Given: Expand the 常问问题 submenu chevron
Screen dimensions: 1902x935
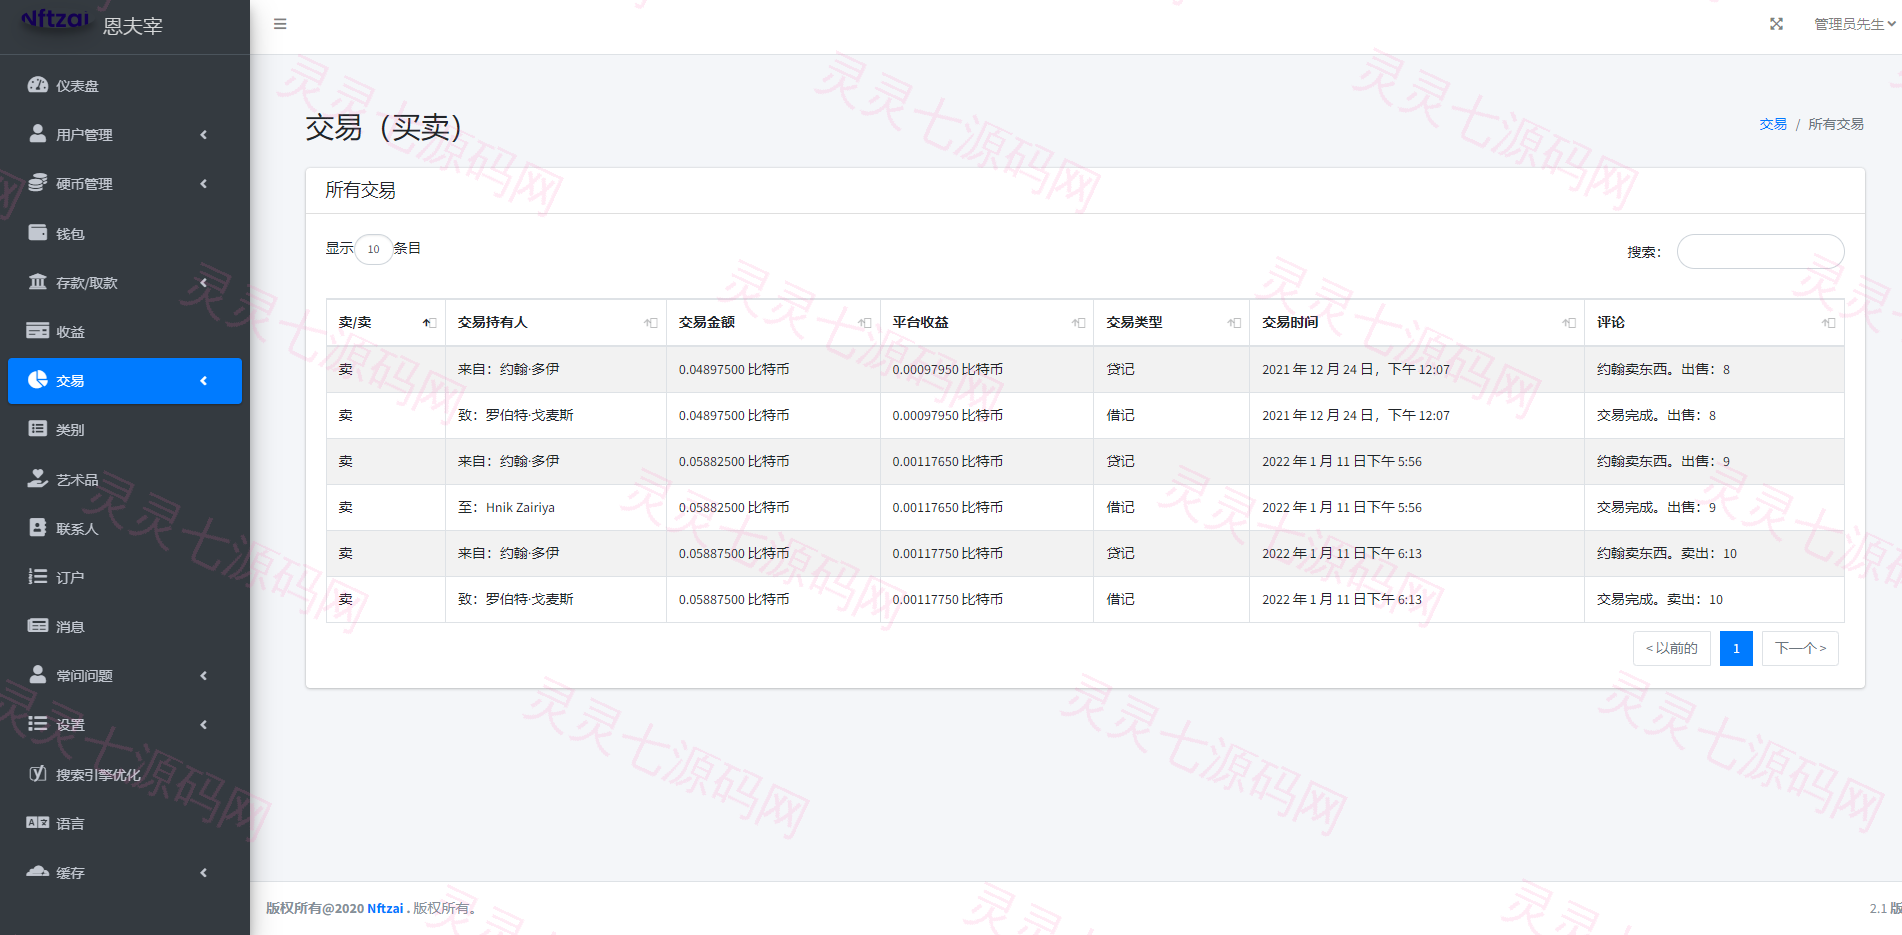Looking at the screenshot, I should point(204,676).
